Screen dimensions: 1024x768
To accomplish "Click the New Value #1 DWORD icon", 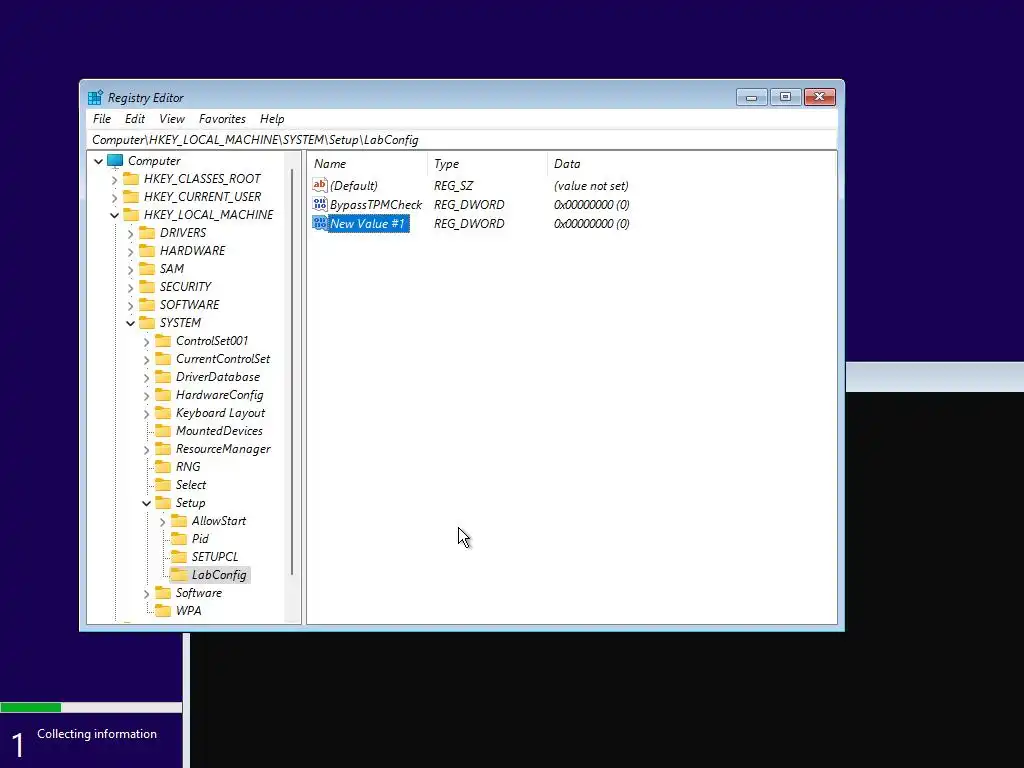I will [319, 223].
